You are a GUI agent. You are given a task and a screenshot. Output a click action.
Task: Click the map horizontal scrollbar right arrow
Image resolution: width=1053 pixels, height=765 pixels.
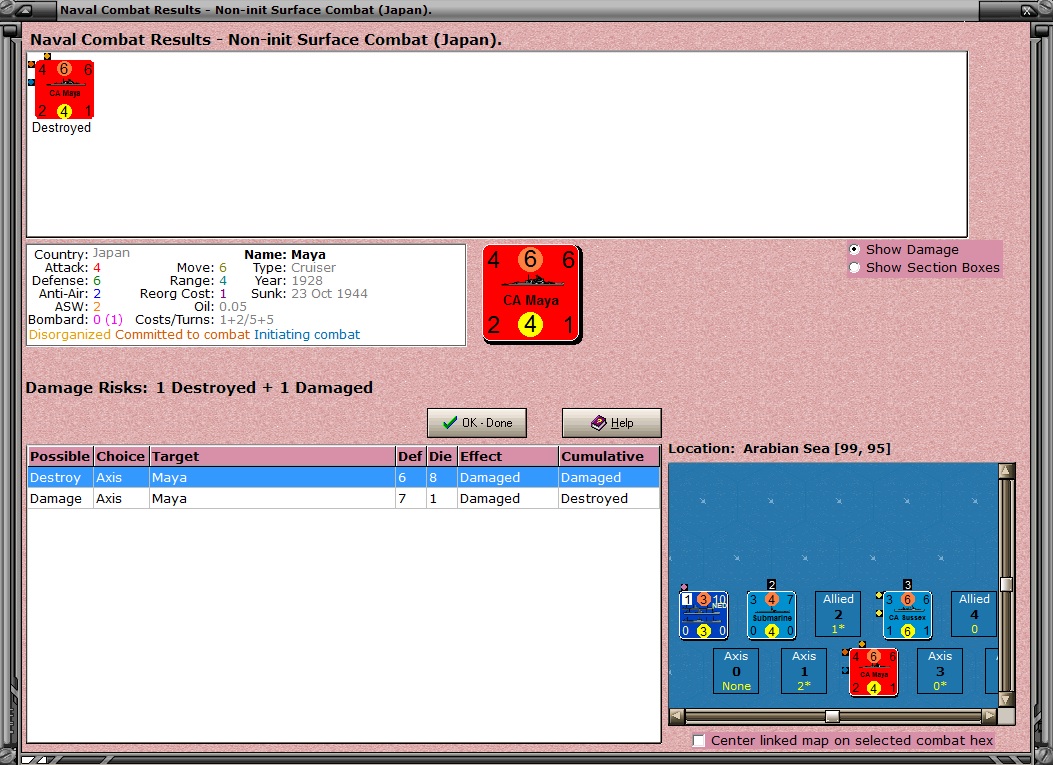coord(989,716)
